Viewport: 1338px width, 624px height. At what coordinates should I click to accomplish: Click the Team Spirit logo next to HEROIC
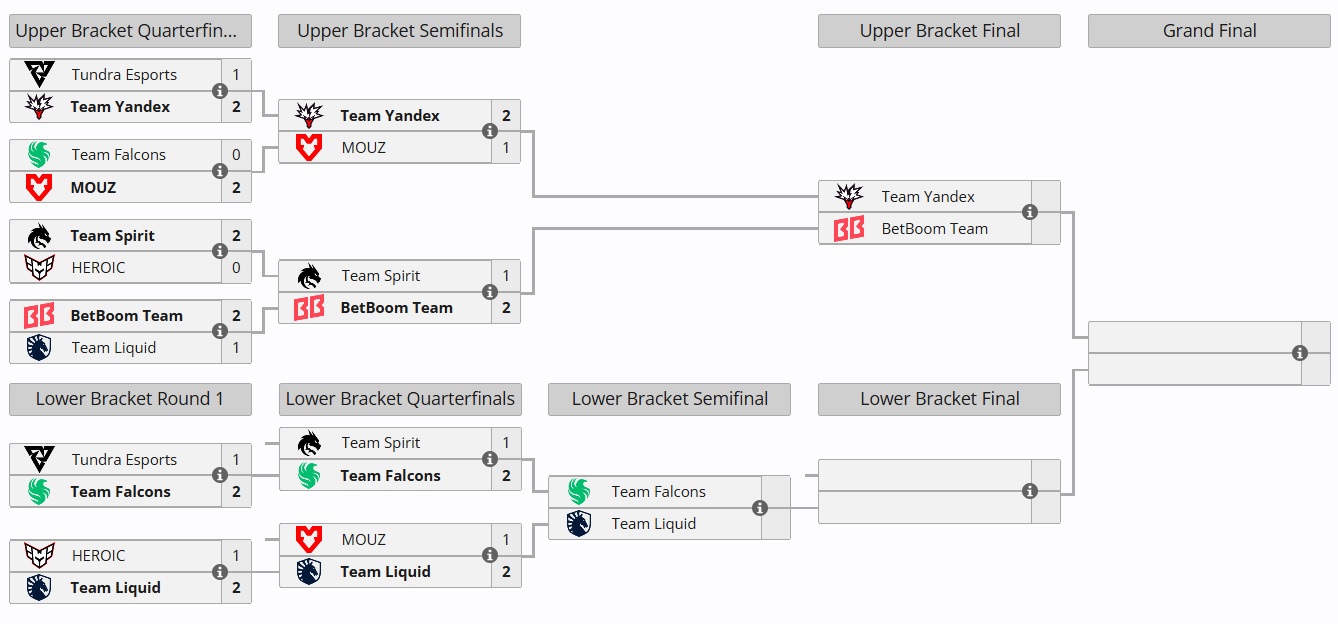[38, 235]
